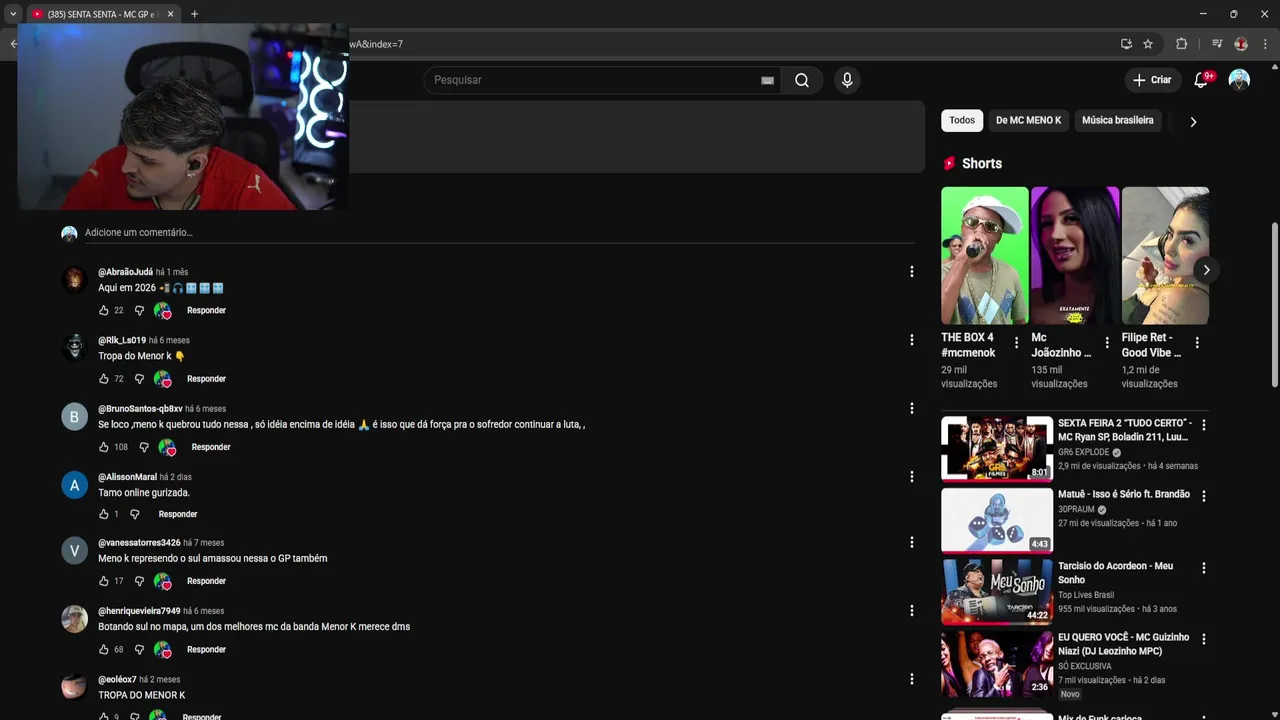Open Mc Joãozinho short thumbnail
1280x720 pixels.
pyautogui.click(x=1075, y=255)
